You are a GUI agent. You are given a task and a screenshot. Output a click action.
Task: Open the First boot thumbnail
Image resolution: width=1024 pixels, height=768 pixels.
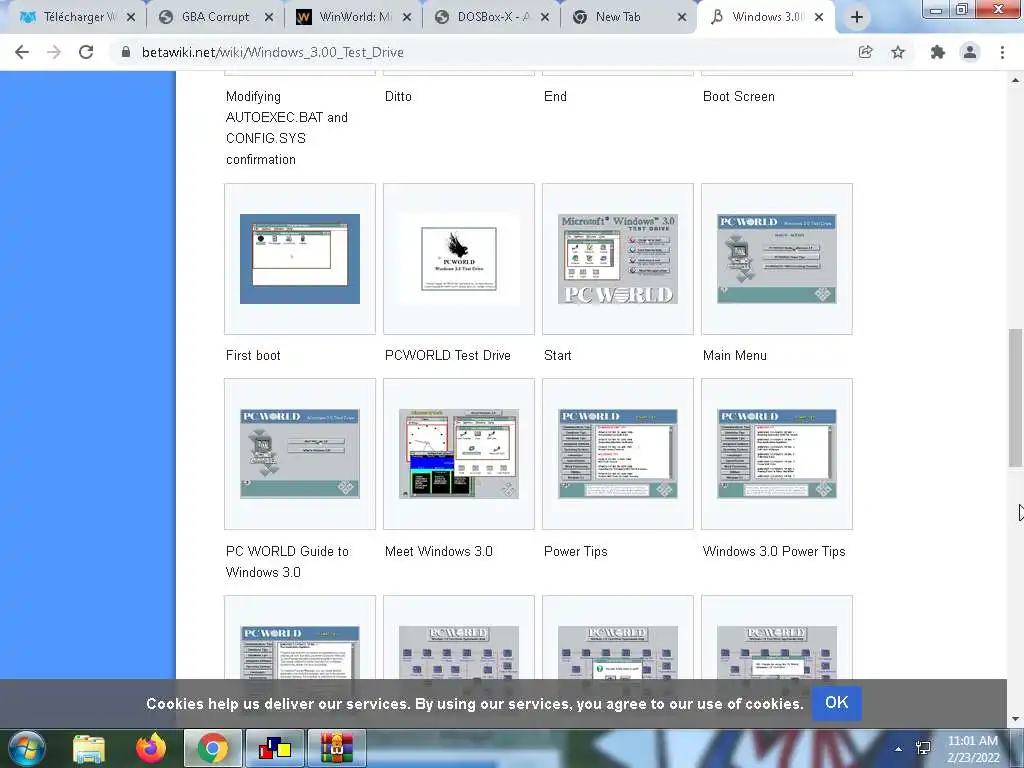(x=300, y=259)
